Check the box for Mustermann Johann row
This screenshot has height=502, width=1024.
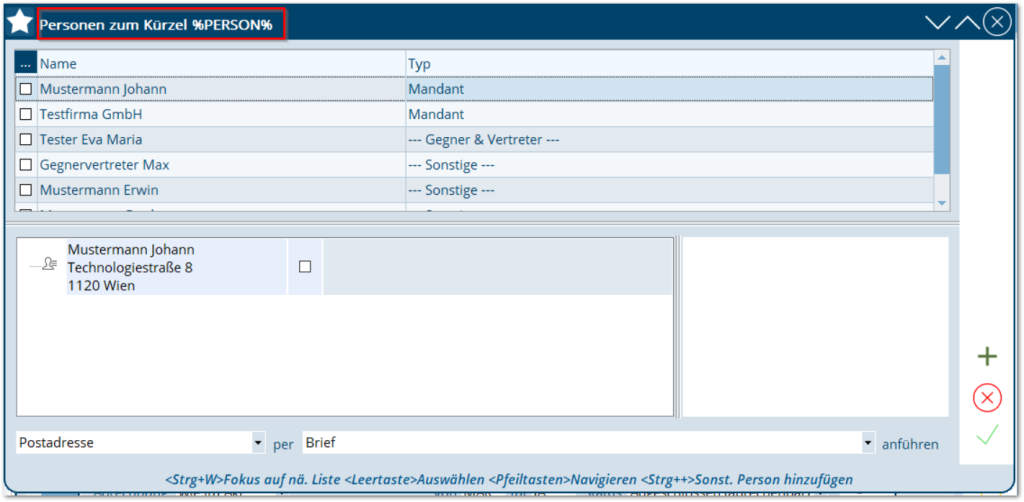click(x=26, y=89)
